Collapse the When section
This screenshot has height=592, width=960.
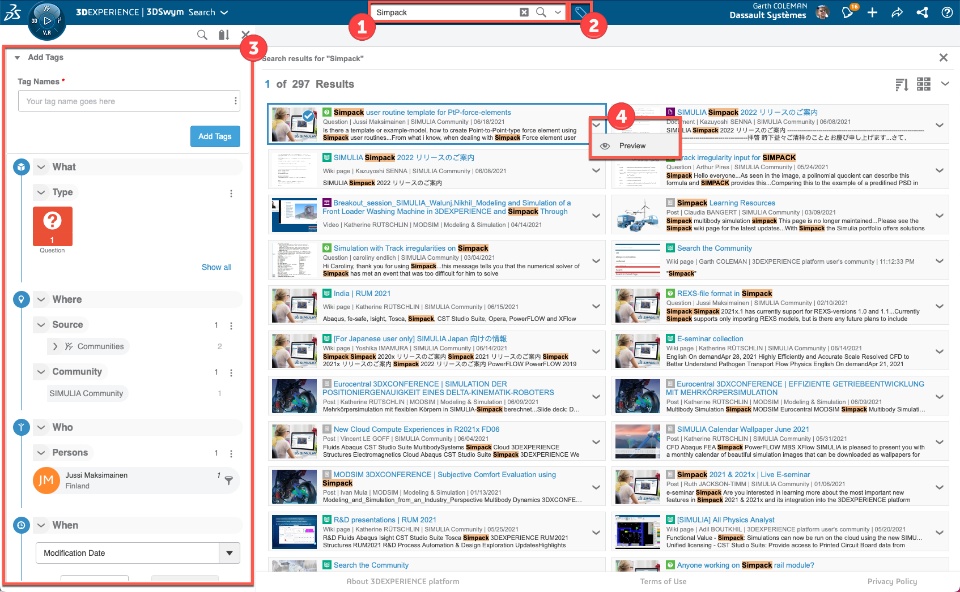41,525
